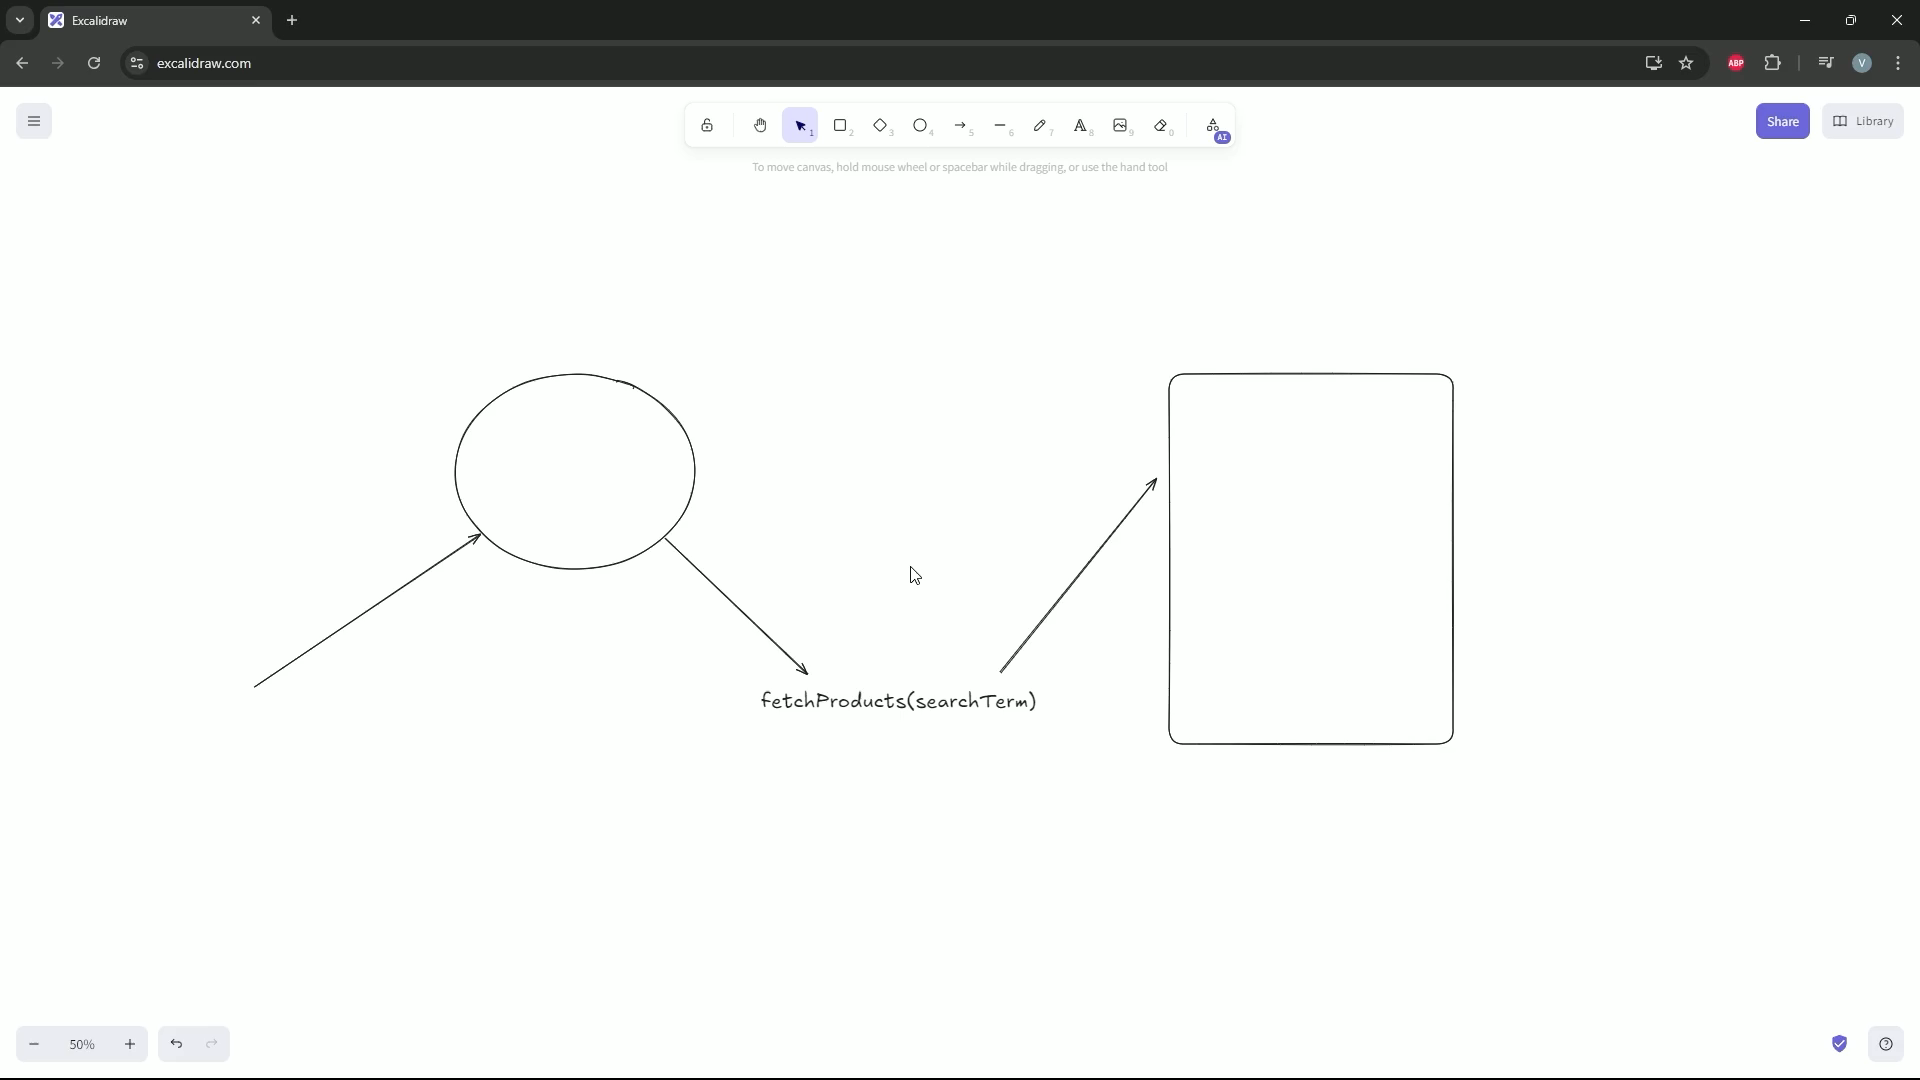Select the Ellipse shape tool
Viewport: 1920px width, 1080px height.
(920, 126)
